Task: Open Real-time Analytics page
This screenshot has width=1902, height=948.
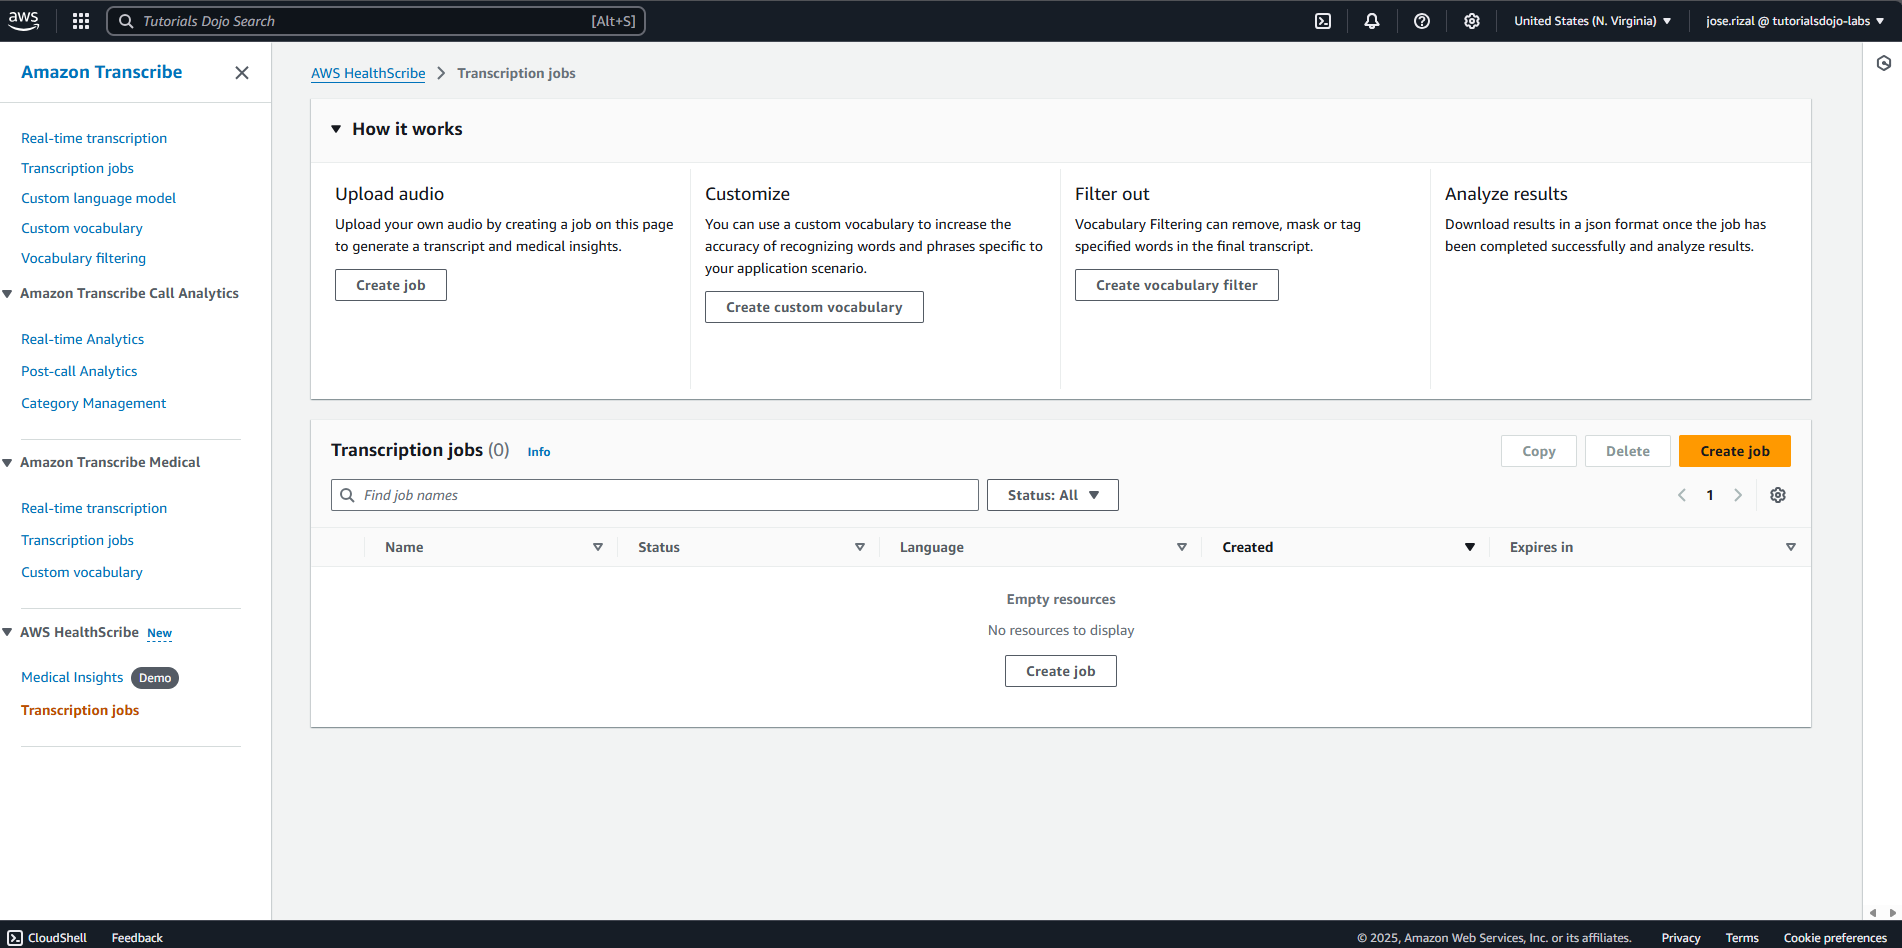Action: coord(82,339)
